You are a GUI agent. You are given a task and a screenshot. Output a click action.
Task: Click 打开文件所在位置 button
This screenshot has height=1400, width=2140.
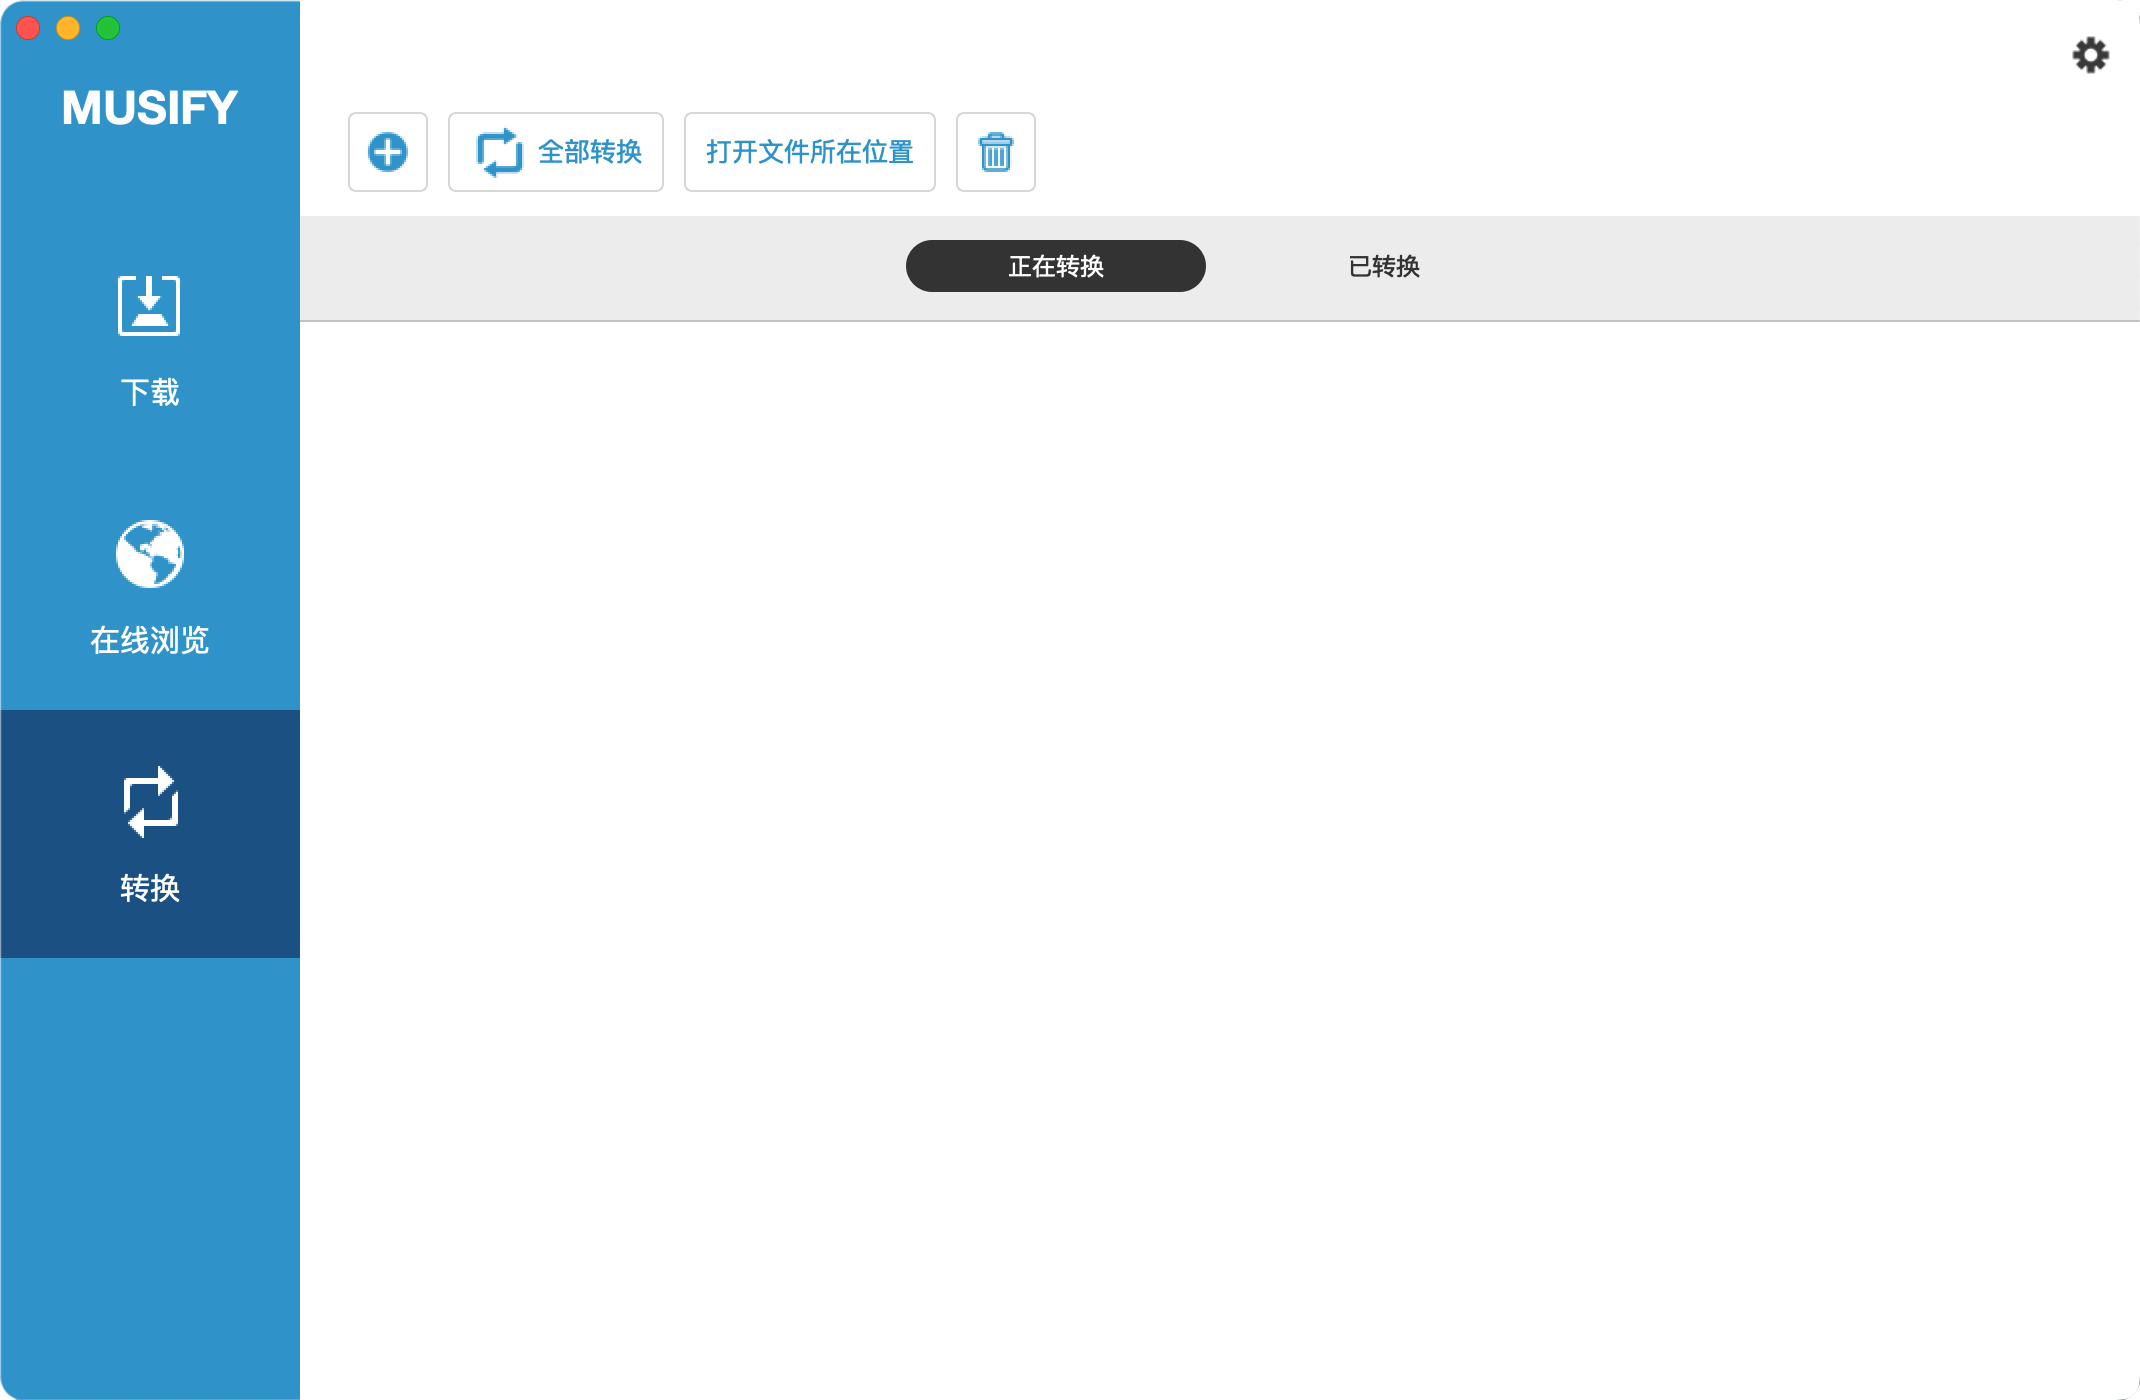coord(809,152)
